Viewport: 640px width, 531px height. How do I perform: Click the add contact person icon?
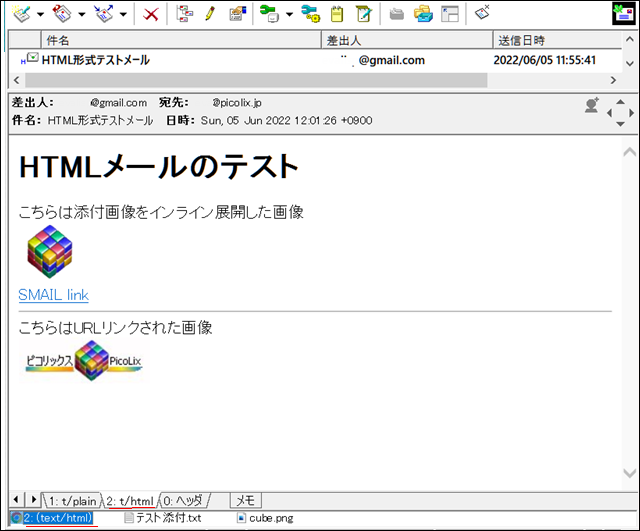(x=591, y=105)
